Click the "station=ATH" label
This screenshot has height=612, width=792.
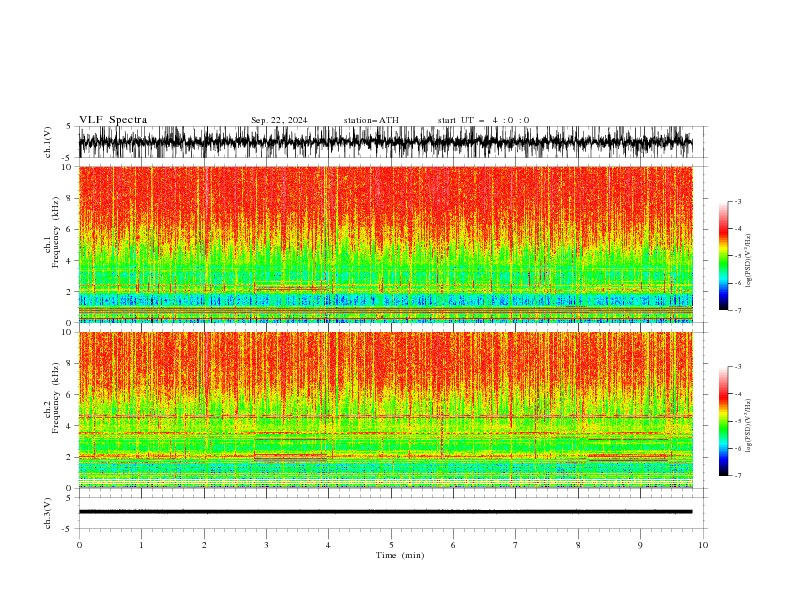tap(371, 120)
